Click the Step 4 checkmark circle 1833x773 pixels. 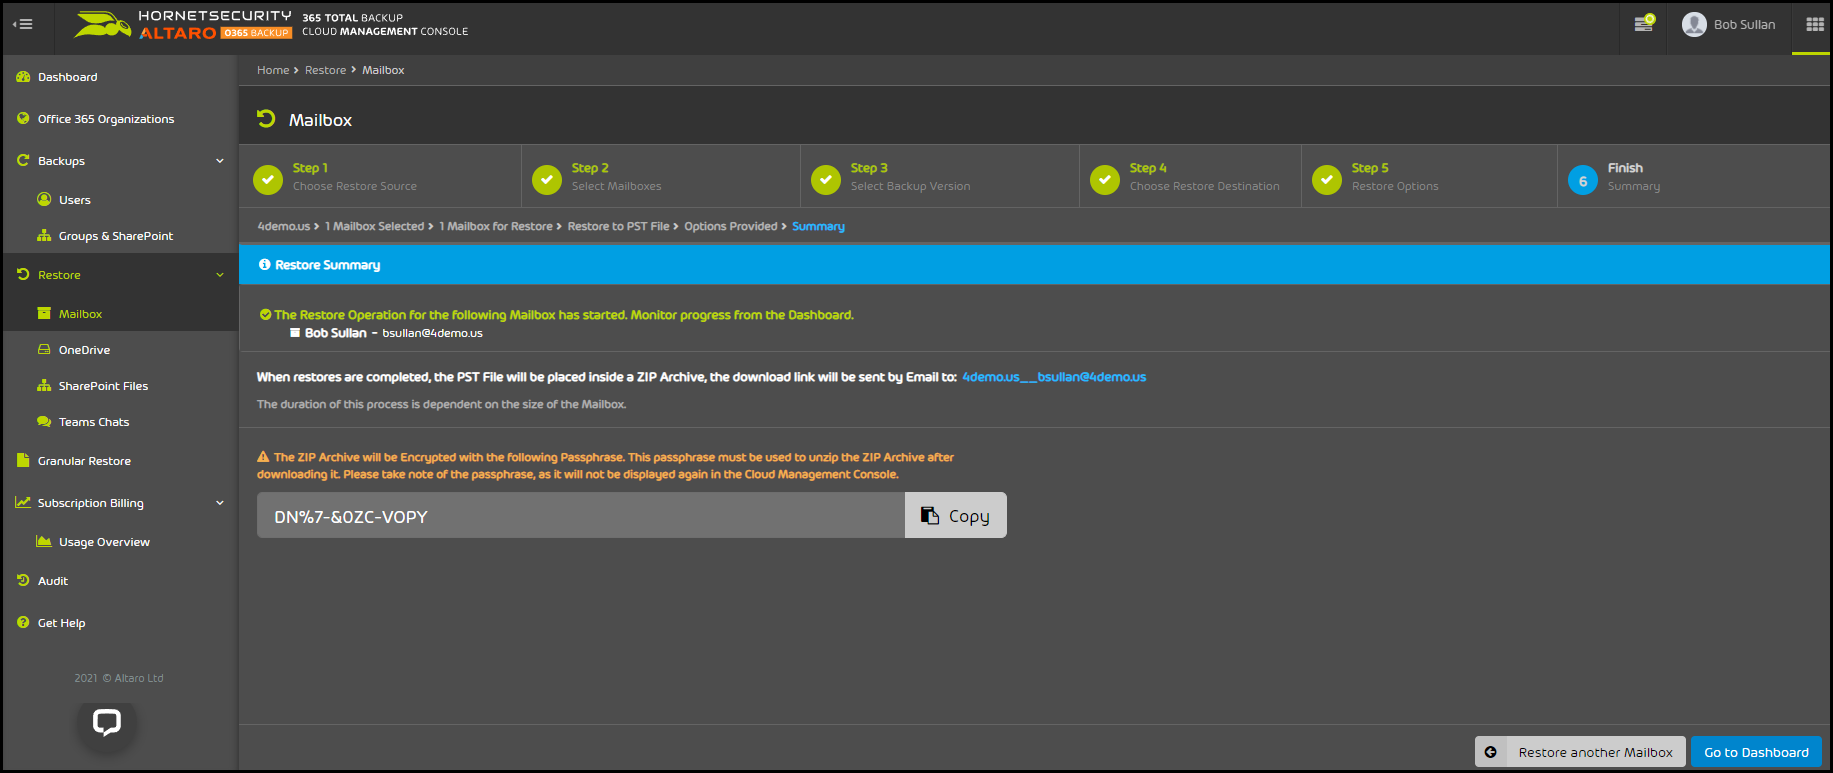(1105, 180)
